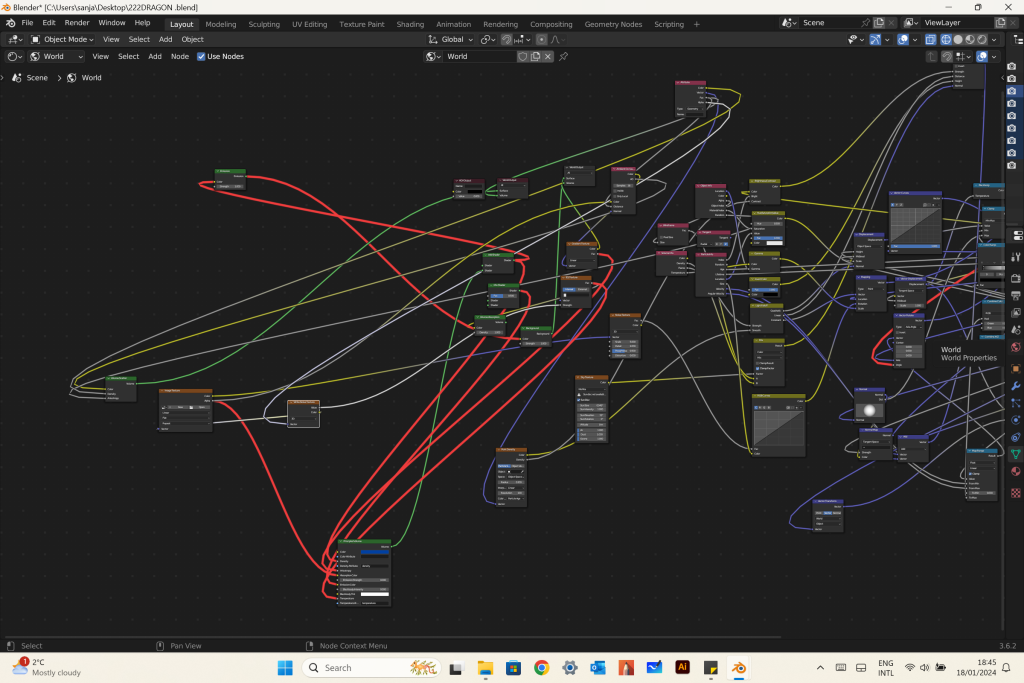Screen dimensions: 1024x683
Task: Open the Modifier properties wrench tab
Action: point(1016,386)
